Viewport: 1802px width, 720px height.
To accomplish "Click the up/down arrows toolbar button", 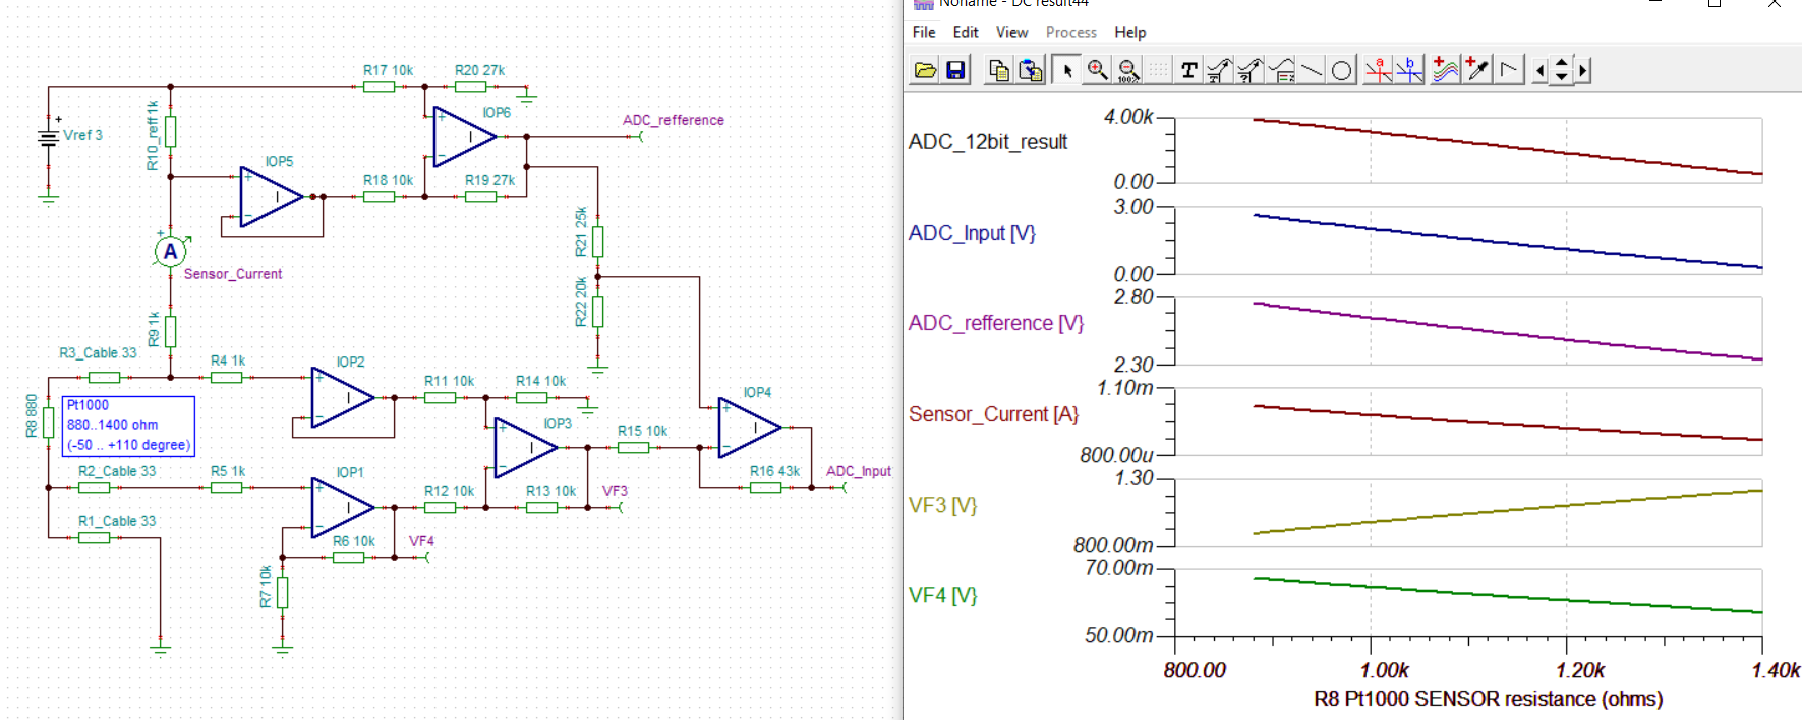I will pyautogui.click(x=1561, y=70).
